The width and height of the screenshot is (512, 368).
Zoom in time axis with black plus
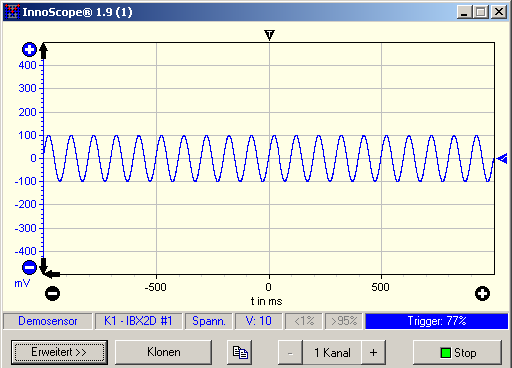(x=482, y=294)
